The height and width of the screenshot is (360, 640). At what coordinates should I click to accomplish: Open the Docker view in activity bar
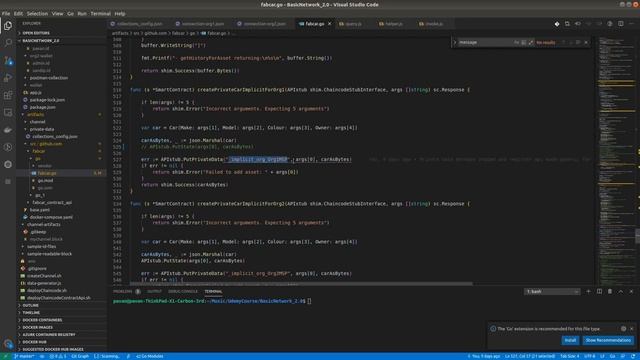8,130
